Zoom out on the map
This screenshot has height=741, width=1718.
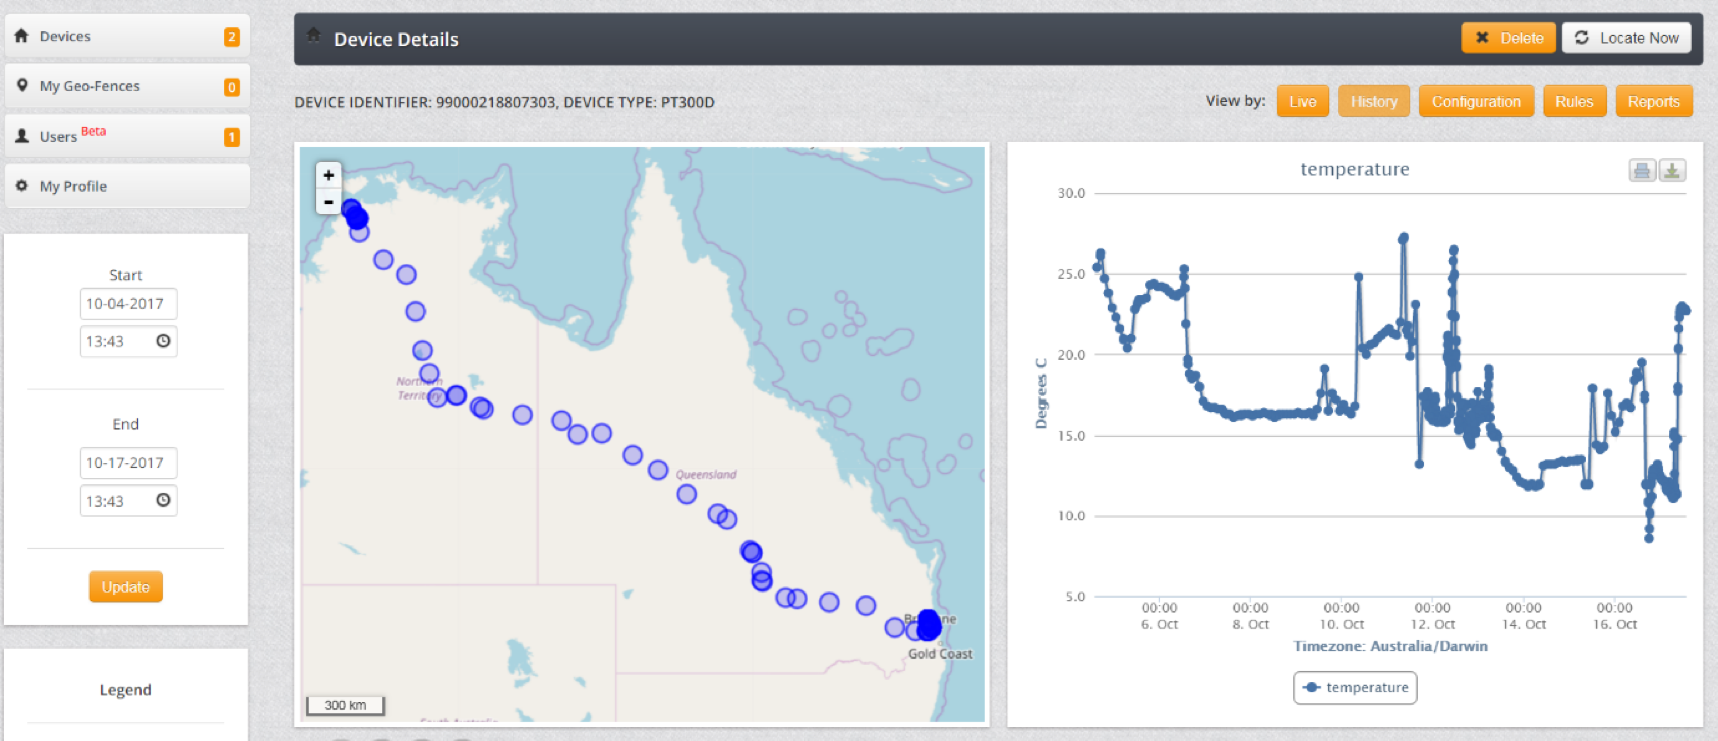(x=329, y=201)
